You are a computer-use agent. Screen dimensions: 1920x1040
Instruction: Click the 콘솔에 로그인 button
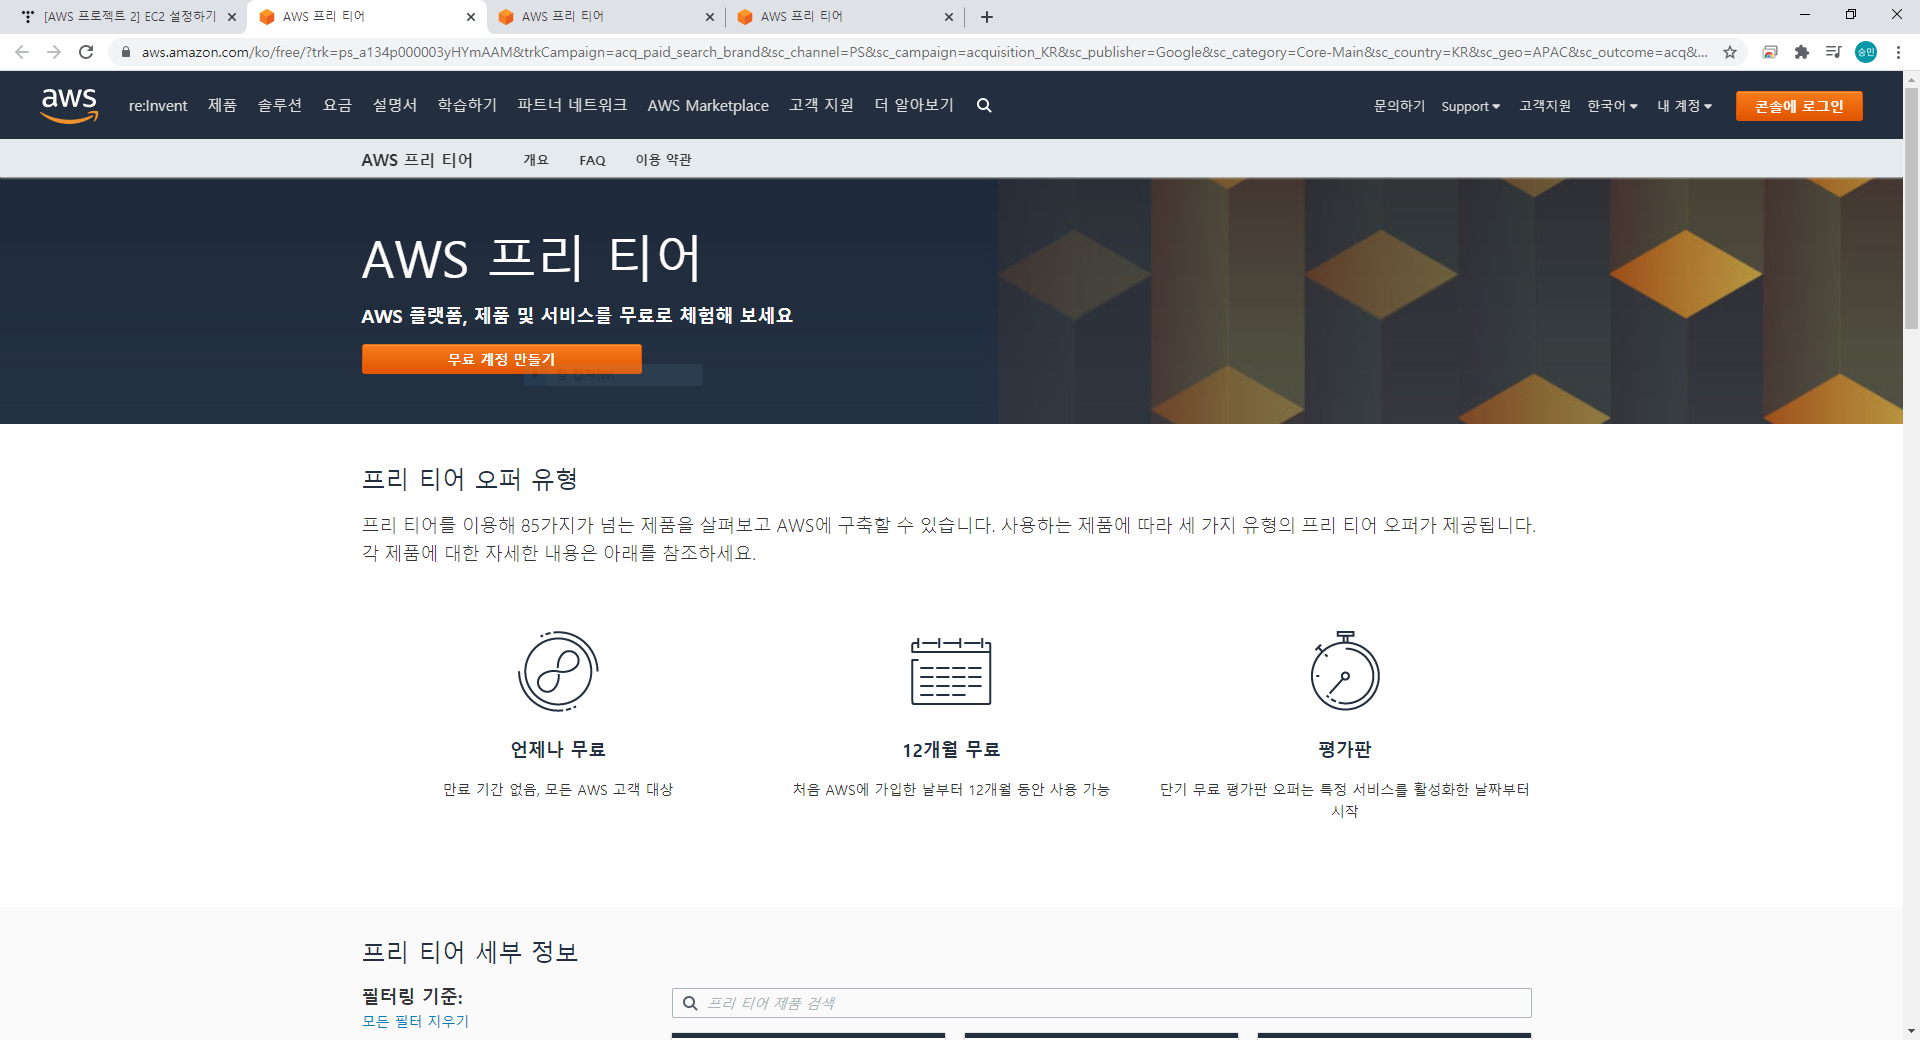pyautogui.click(x=1799, y=106)
